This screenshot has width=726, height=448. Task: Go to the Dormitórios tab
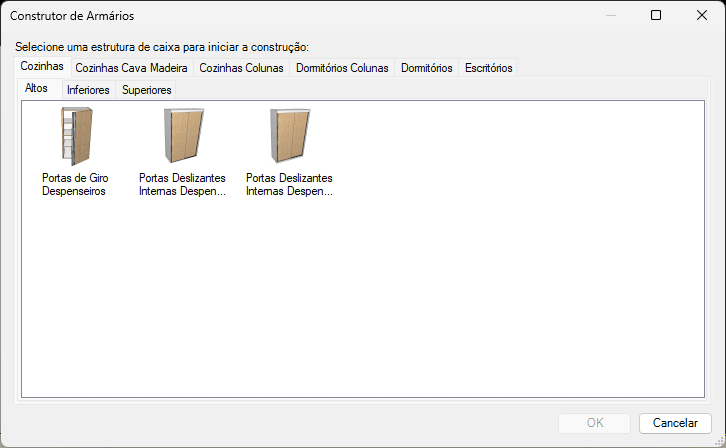pos(426,68)
